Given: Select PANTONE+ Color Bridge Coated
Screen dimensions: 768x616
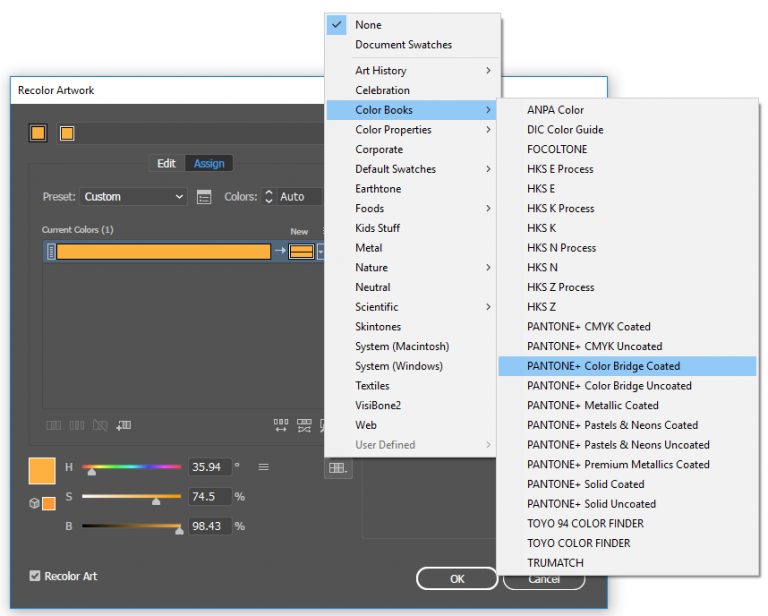Looking at the screenshot, I should pyautogui.click(x=627, y=366).
